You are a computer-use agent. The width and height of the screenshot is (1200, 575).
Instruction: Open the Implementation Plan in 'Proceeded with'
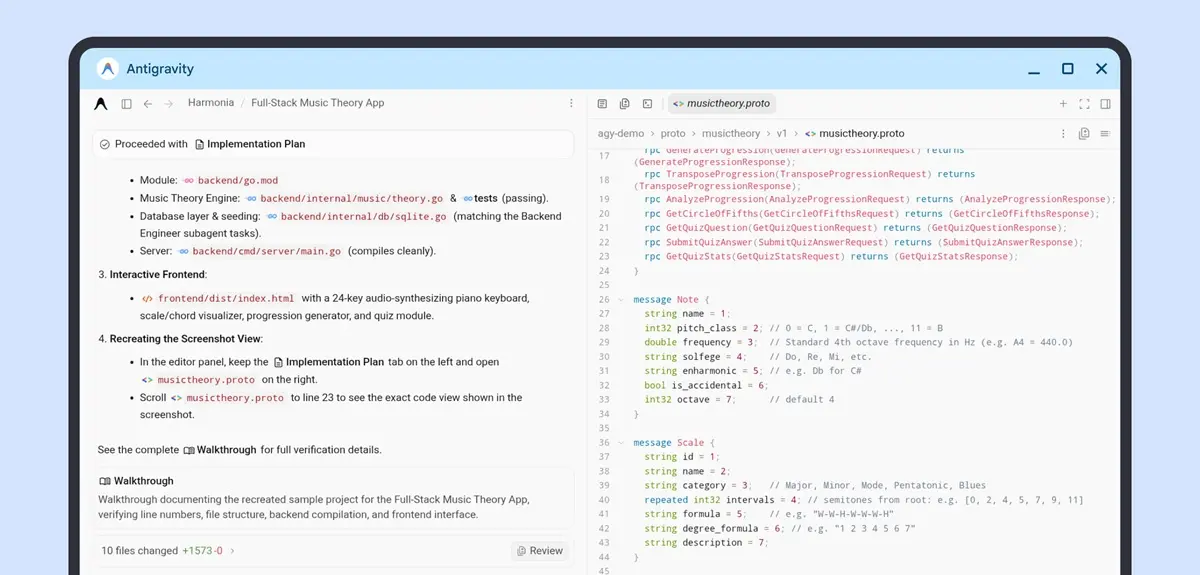[256, 144]
